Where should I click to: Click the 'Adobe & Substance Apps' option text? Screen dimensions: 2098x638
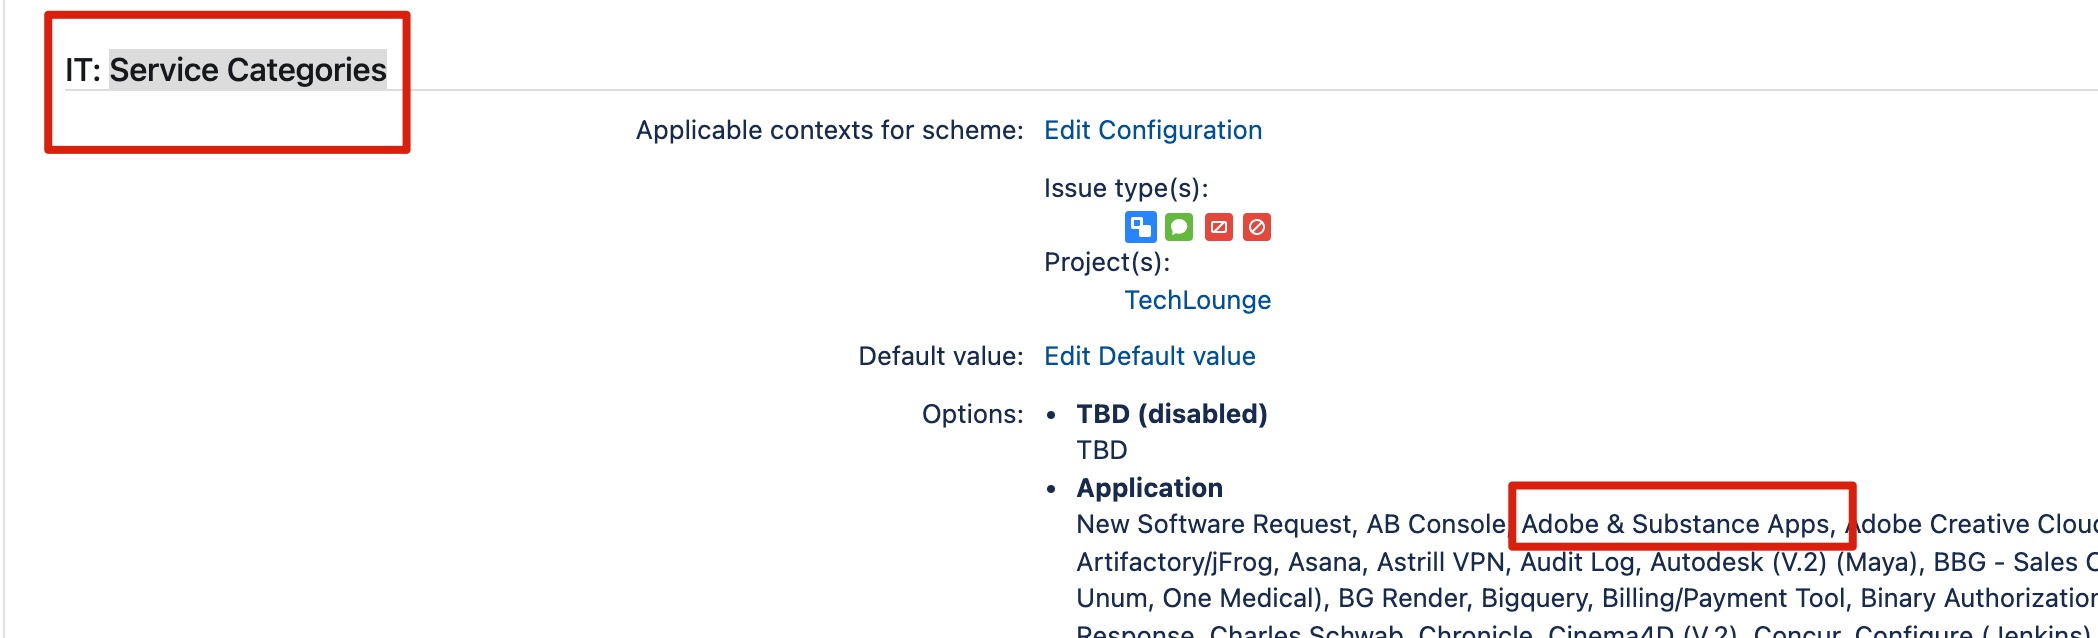click(x=1675, y=524)
